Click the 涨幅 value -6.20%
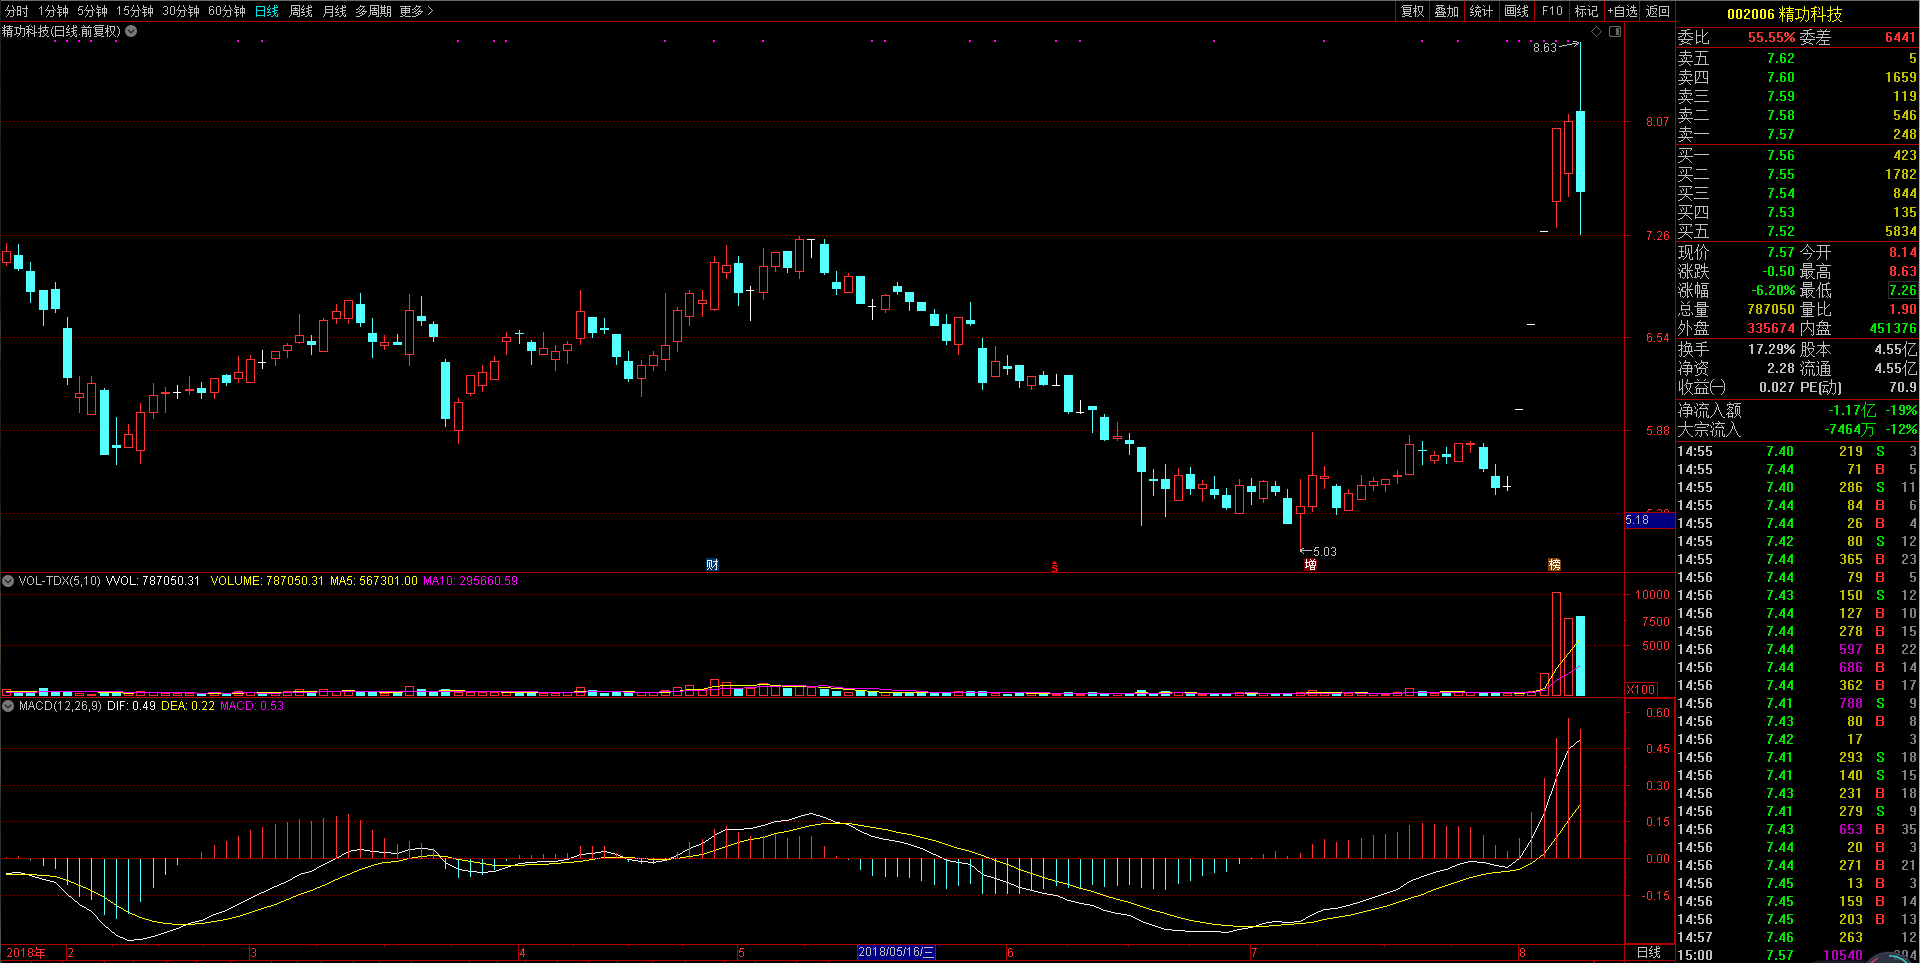The height and width of the screenshot is (963, 1920). (x=1773, y=290)
